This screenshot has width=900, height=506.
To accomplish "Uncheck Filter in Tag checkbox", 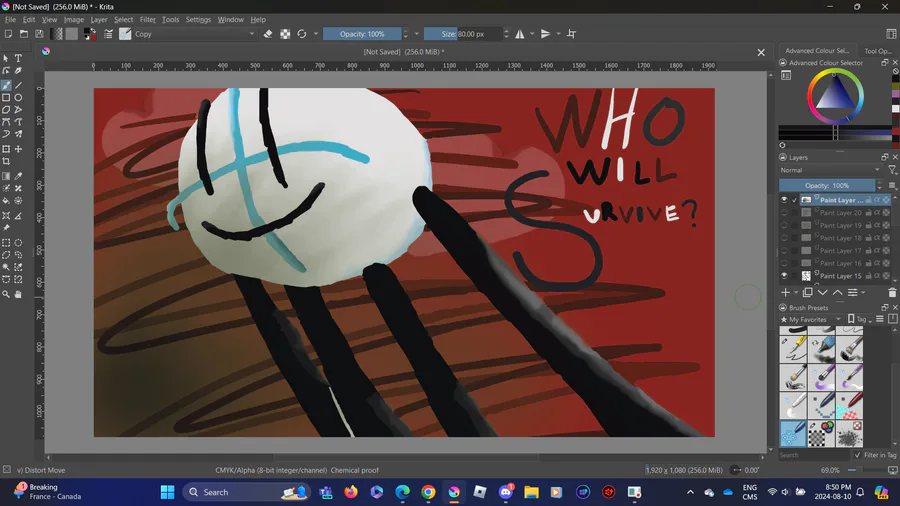I will pyautogui.click(x=858, y=455).
